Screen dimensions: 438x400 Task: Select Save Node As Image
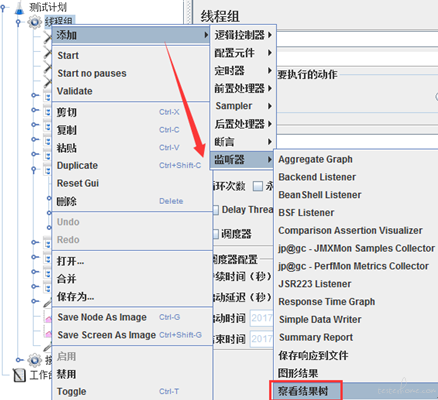[x=132, y=317]
